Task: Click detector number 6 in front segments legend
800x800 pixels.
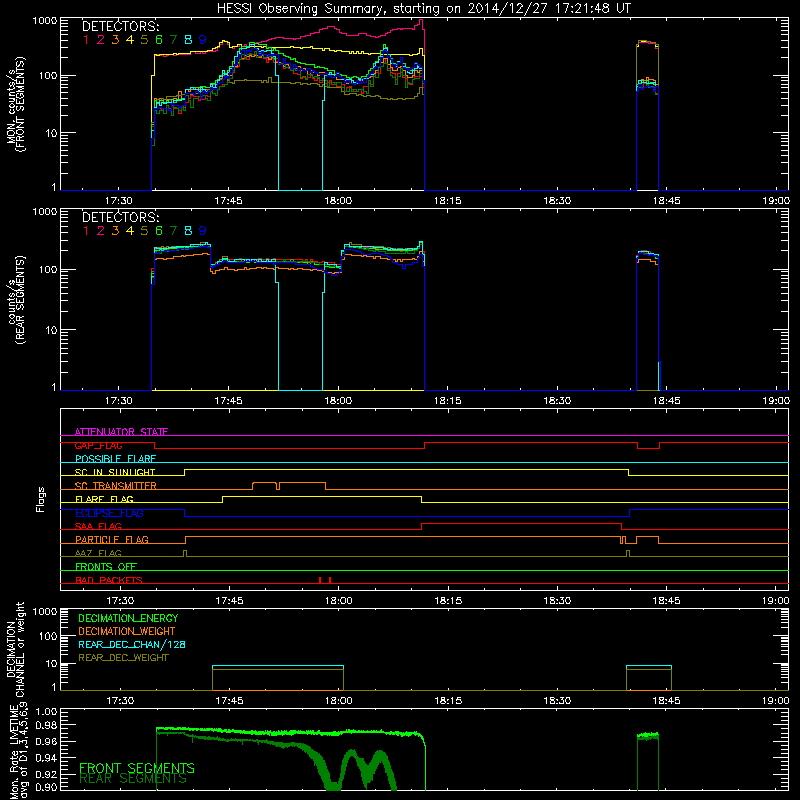Action: tap(159, 39)
